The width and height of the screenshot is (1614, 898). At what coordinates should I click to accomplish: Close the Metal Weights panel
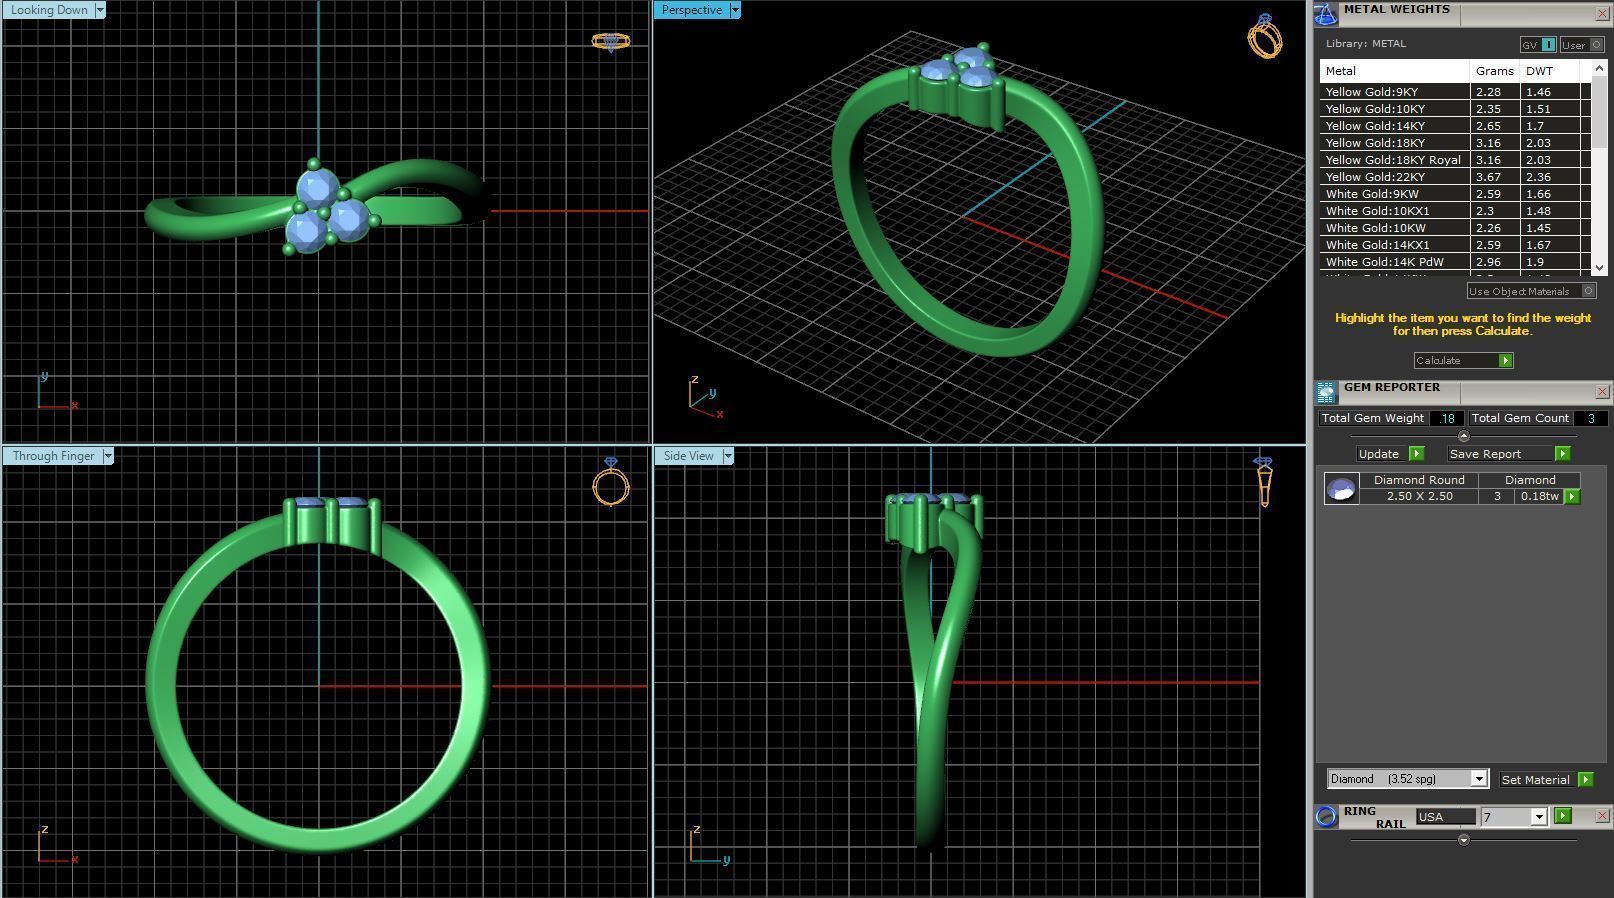(x=1602, y=13)
